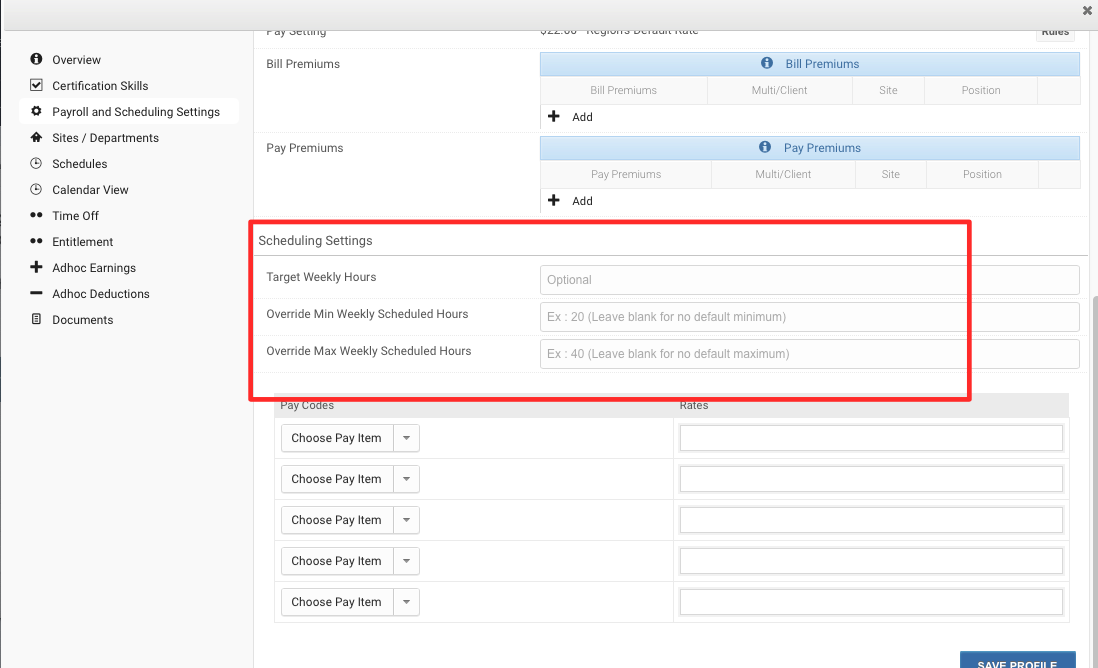Close the dialog with the X icon
The width and height of the screenshot is (1098, 668).
1087,11
